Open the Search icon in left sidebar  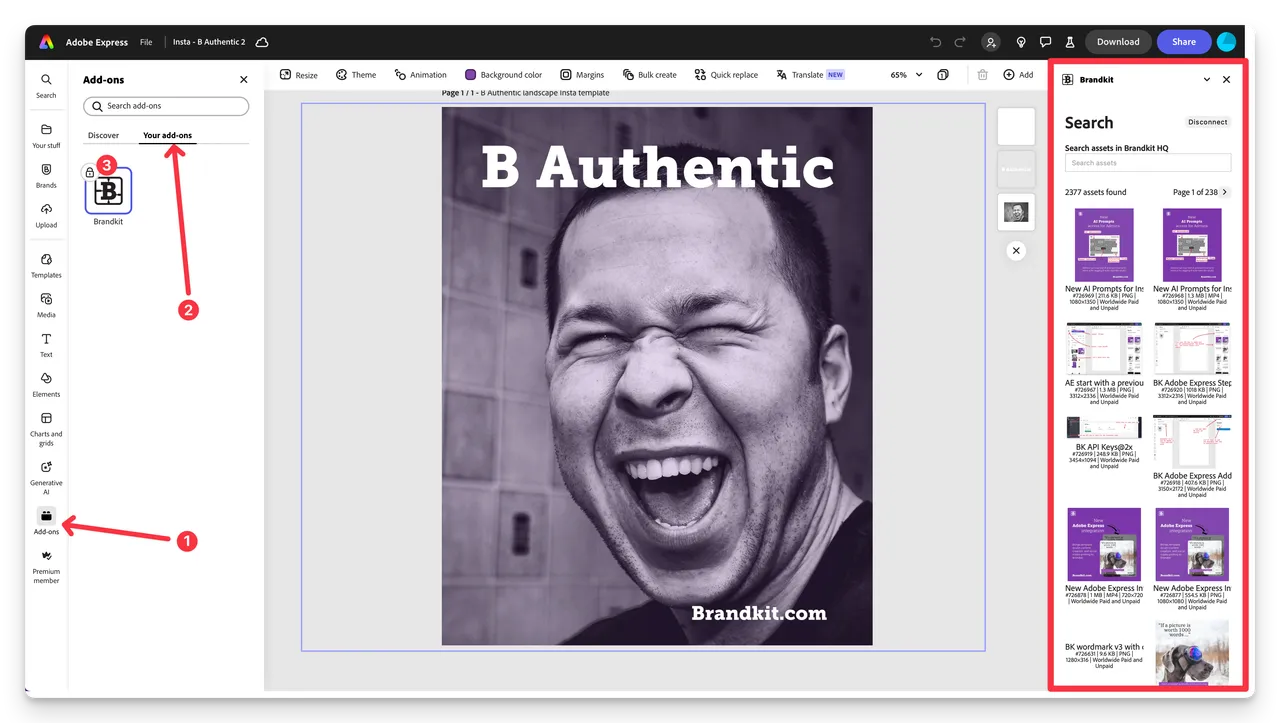tap(46, 85)
